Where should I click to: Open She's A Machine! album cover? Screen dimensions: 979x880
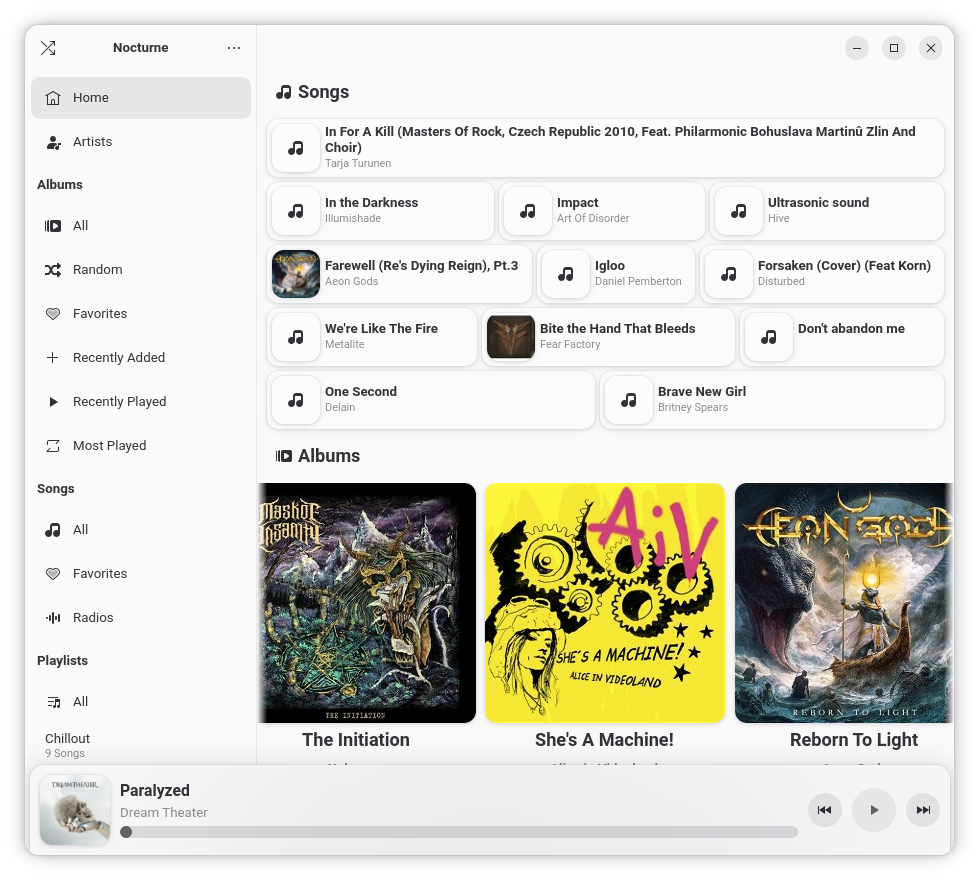(x=604, y=603)
